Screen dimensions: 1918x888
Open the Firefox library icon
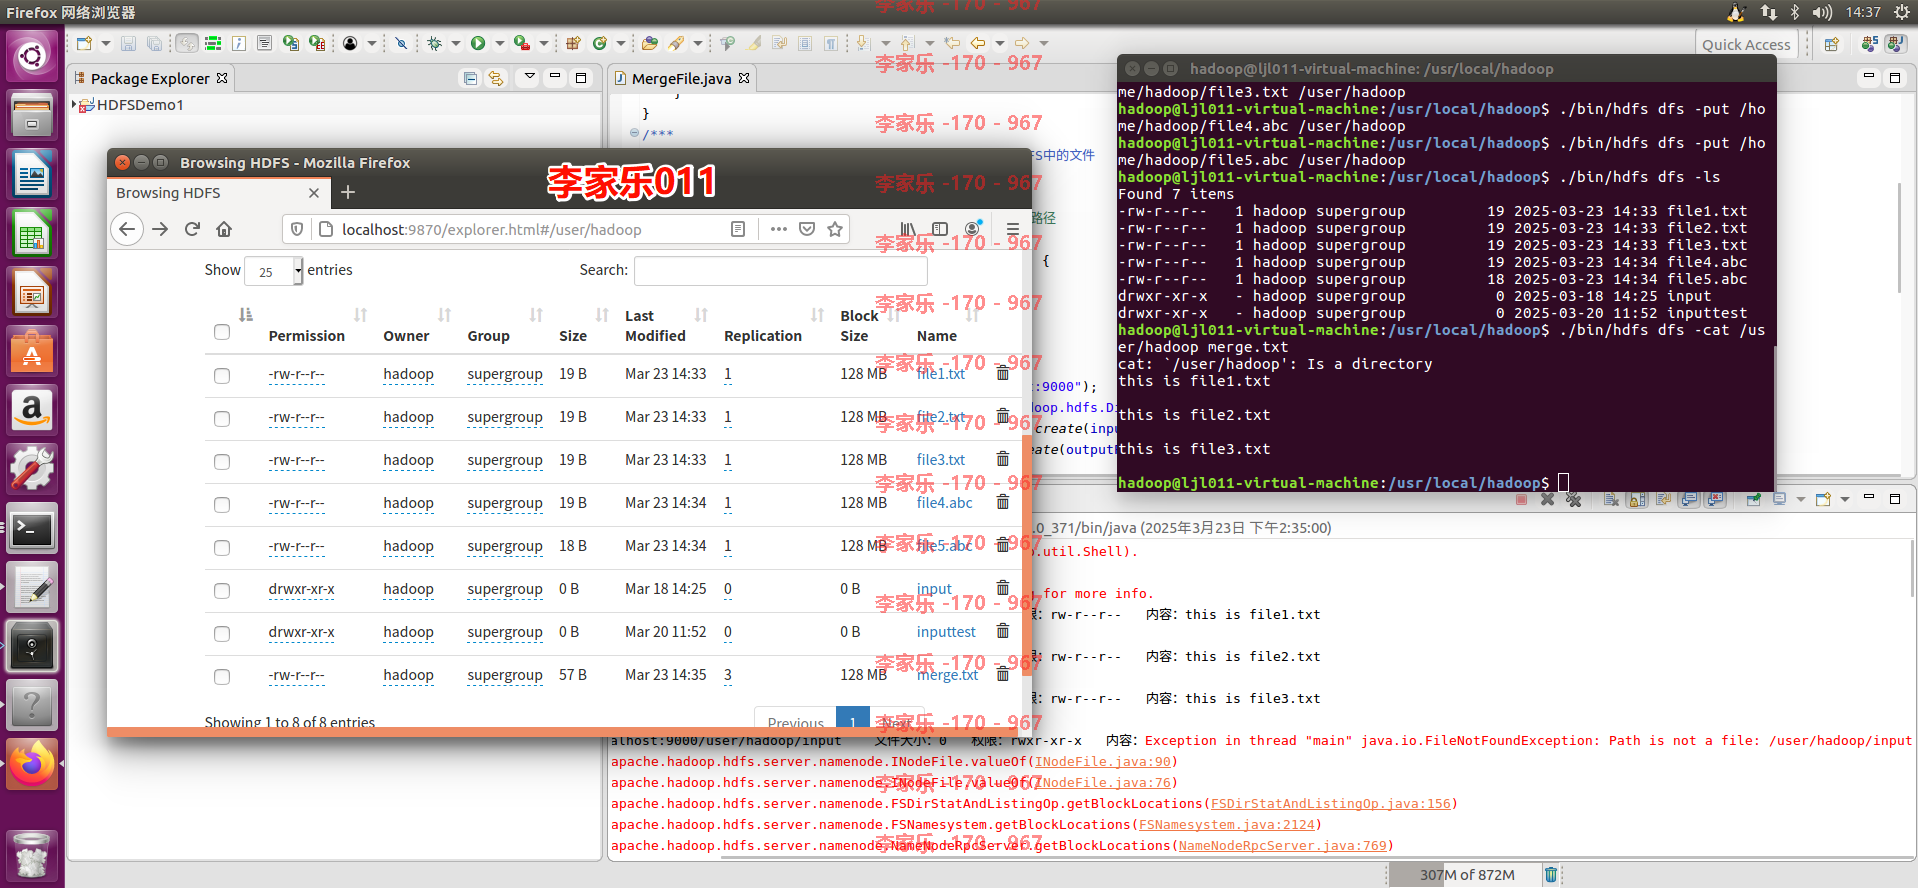click(x=908, y=229)
